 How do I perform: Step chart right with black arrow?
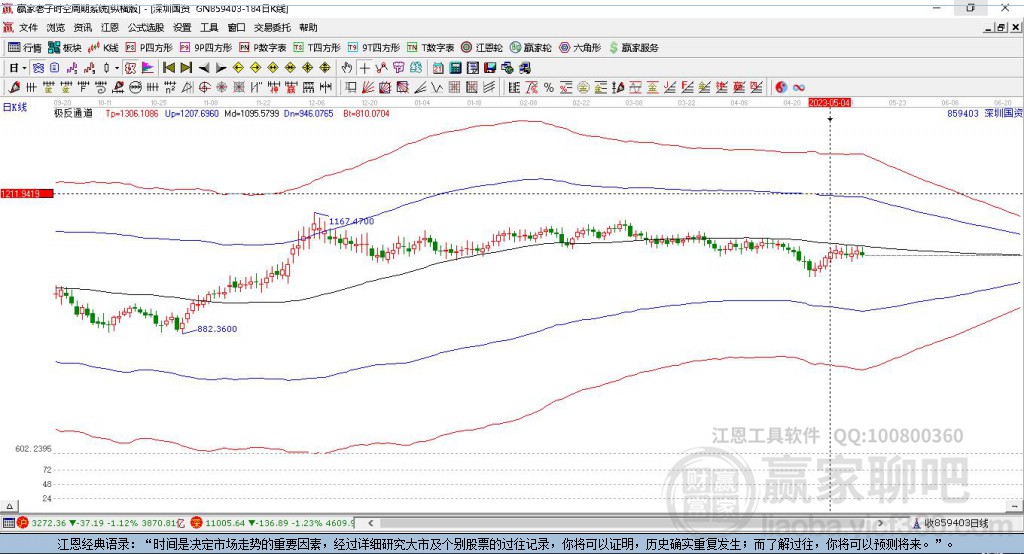coord(221,68)
